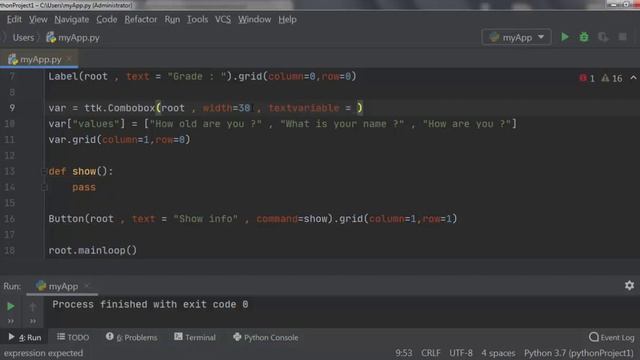Click "Process finished with exit code 0" output
The height and width of the screenshot is (360, 640).
coord(150,304)
